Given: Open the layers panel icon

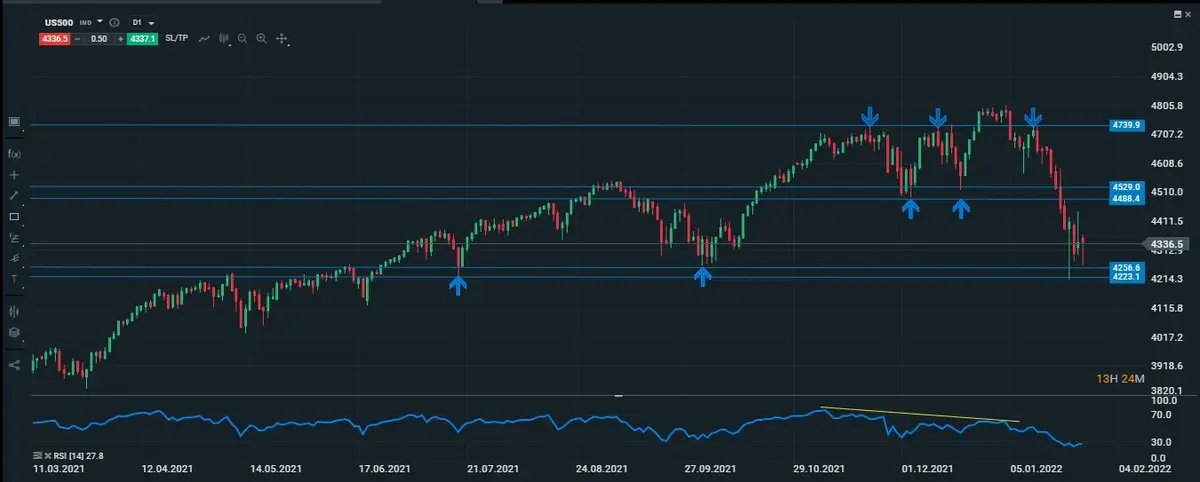Looking at the screenshot, I should pos(14,333).
